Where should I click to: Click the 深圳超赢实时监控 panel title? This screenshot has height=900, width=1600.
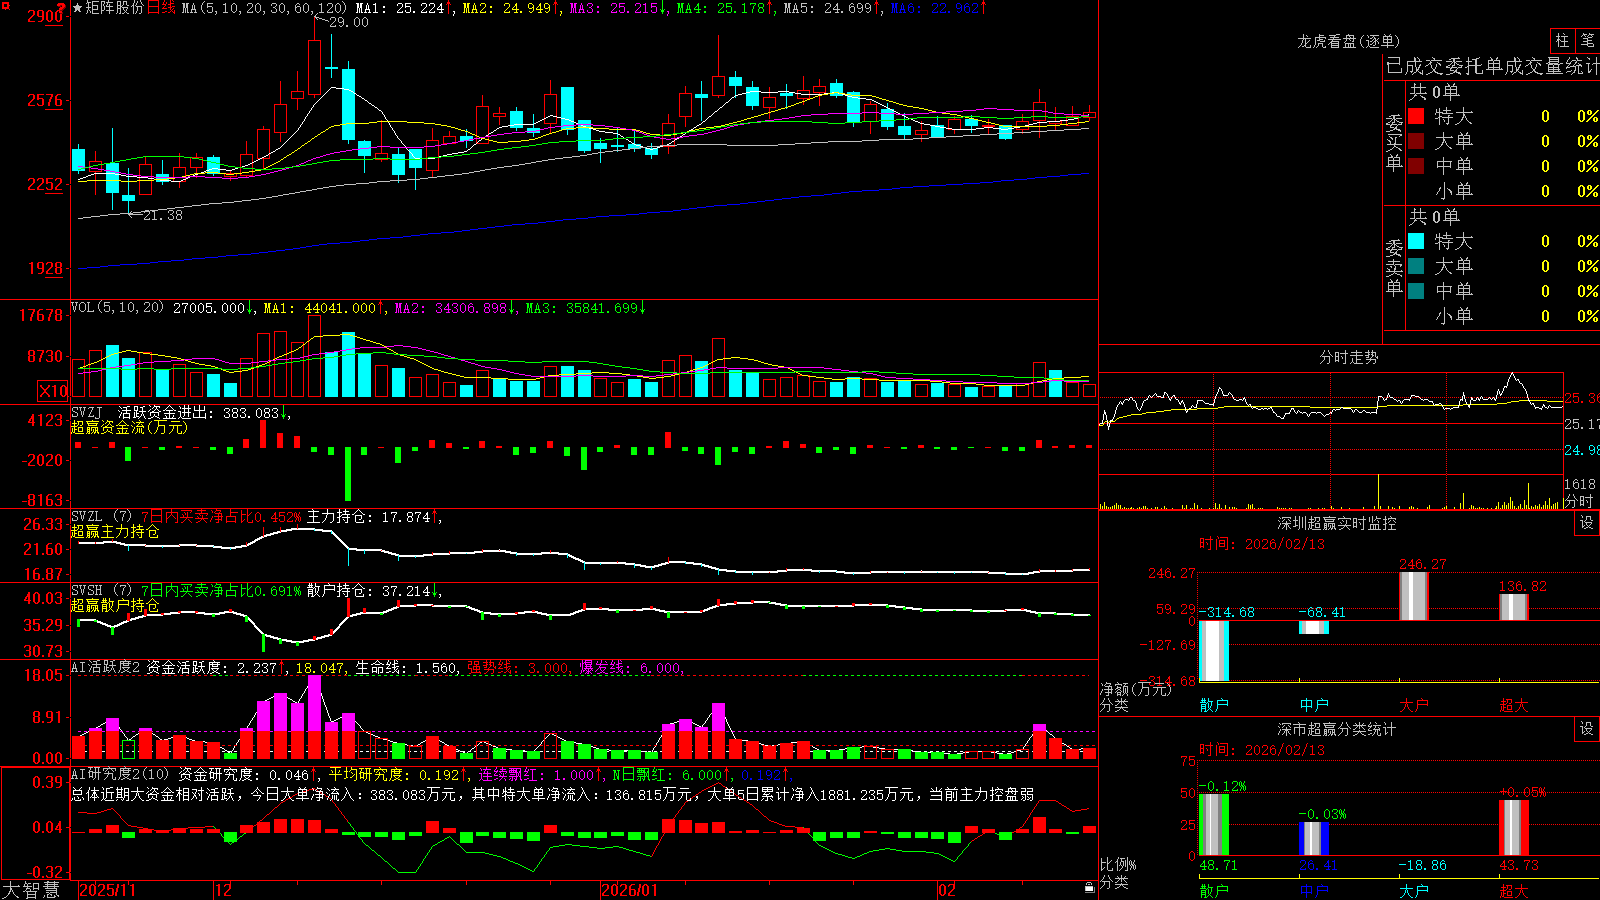click(1337, 523)
